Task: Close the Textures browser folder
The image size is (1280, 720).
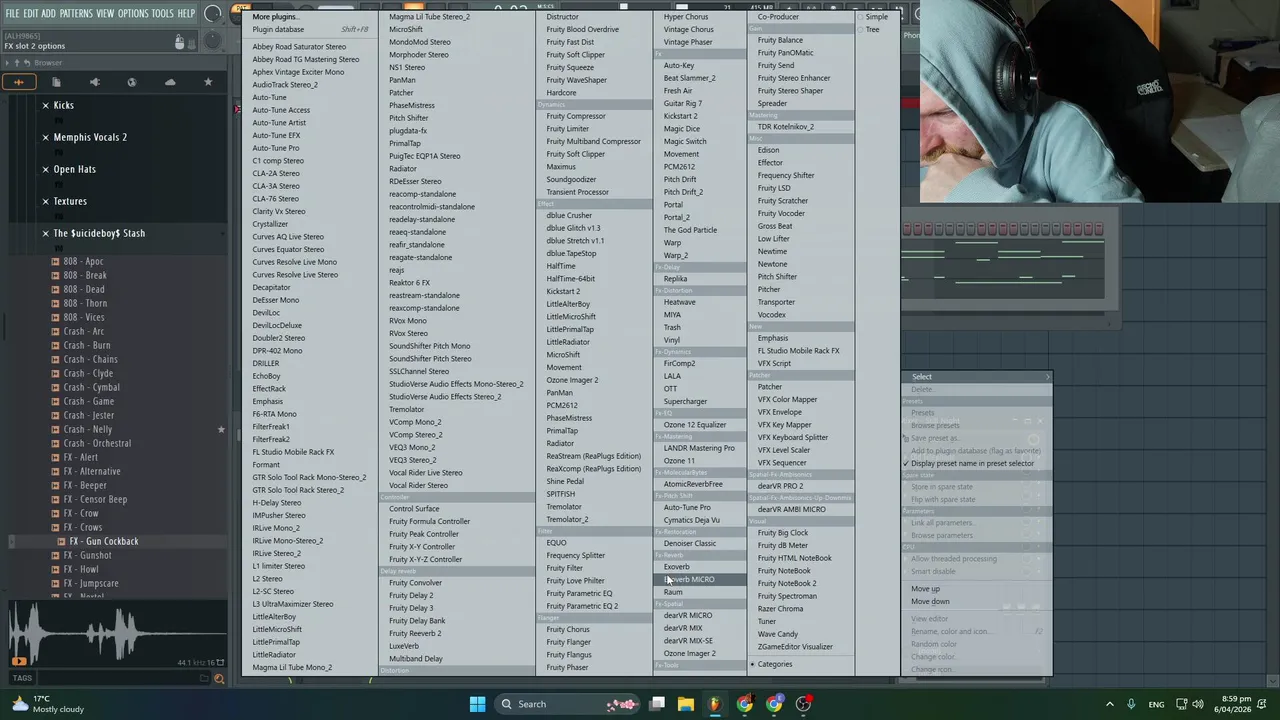Action: [45, 201]
